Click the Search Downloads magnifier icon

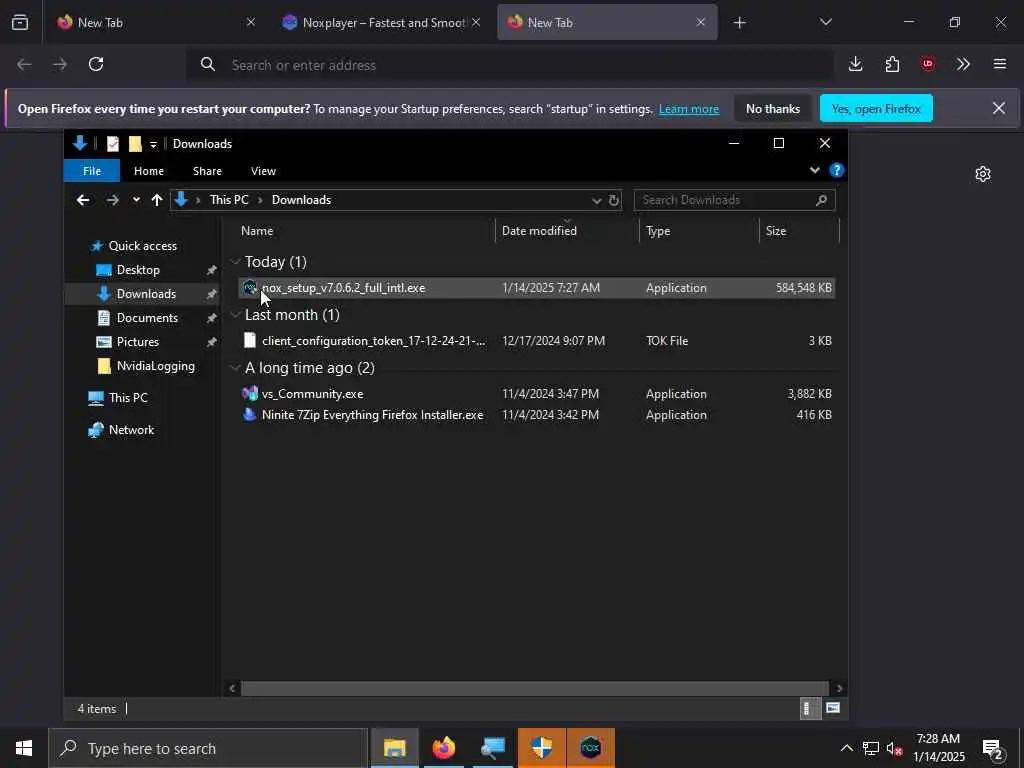pyautogui.click(x=822, y=200)
